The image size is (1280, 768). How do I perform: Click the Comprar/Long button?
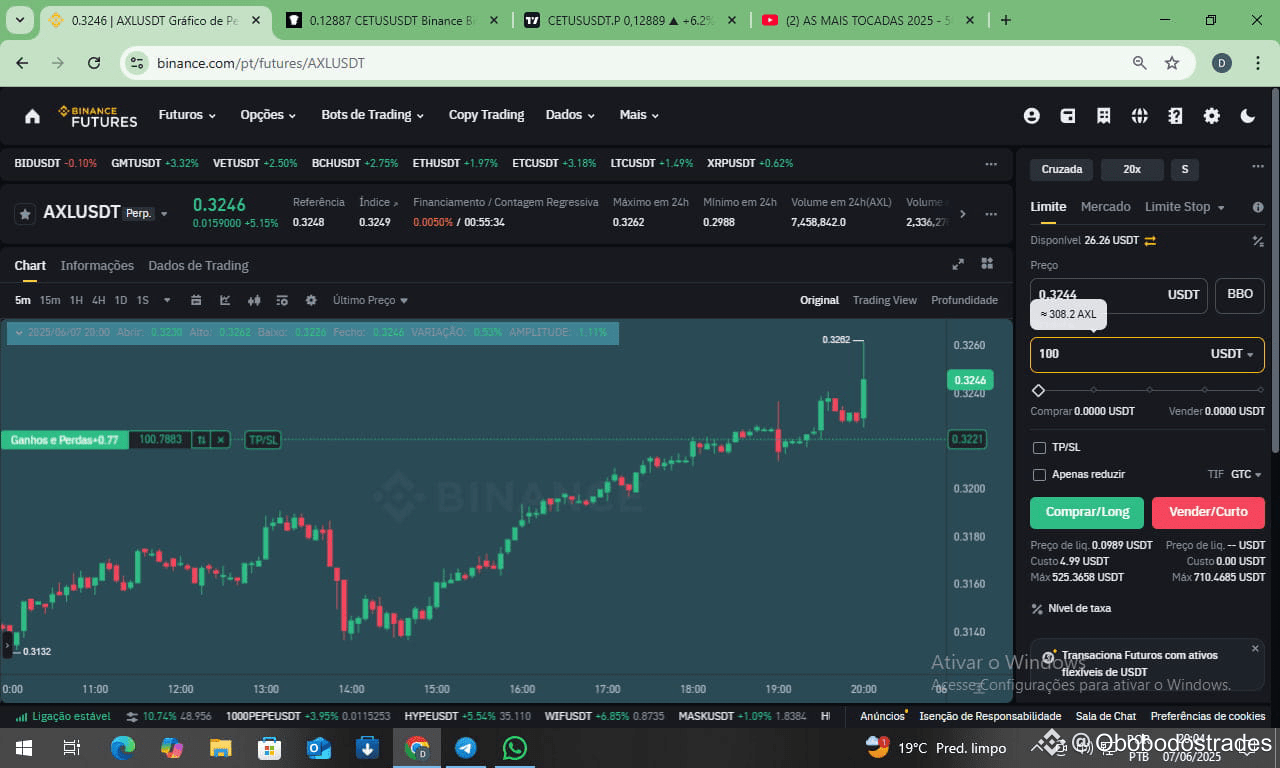(x=1087, y=512)
